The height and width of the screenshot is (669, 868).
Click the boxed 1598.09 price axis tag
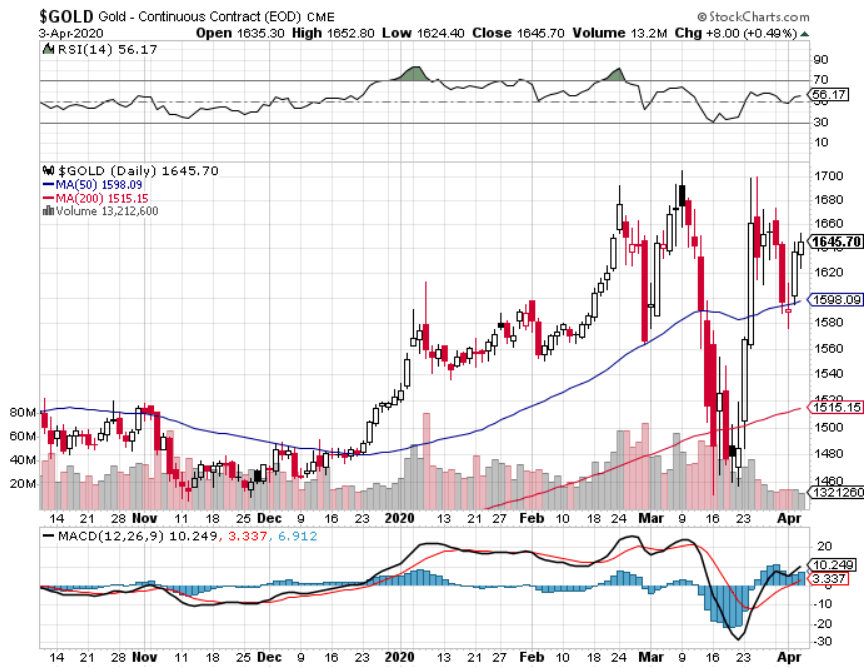(x=836, y=300)
